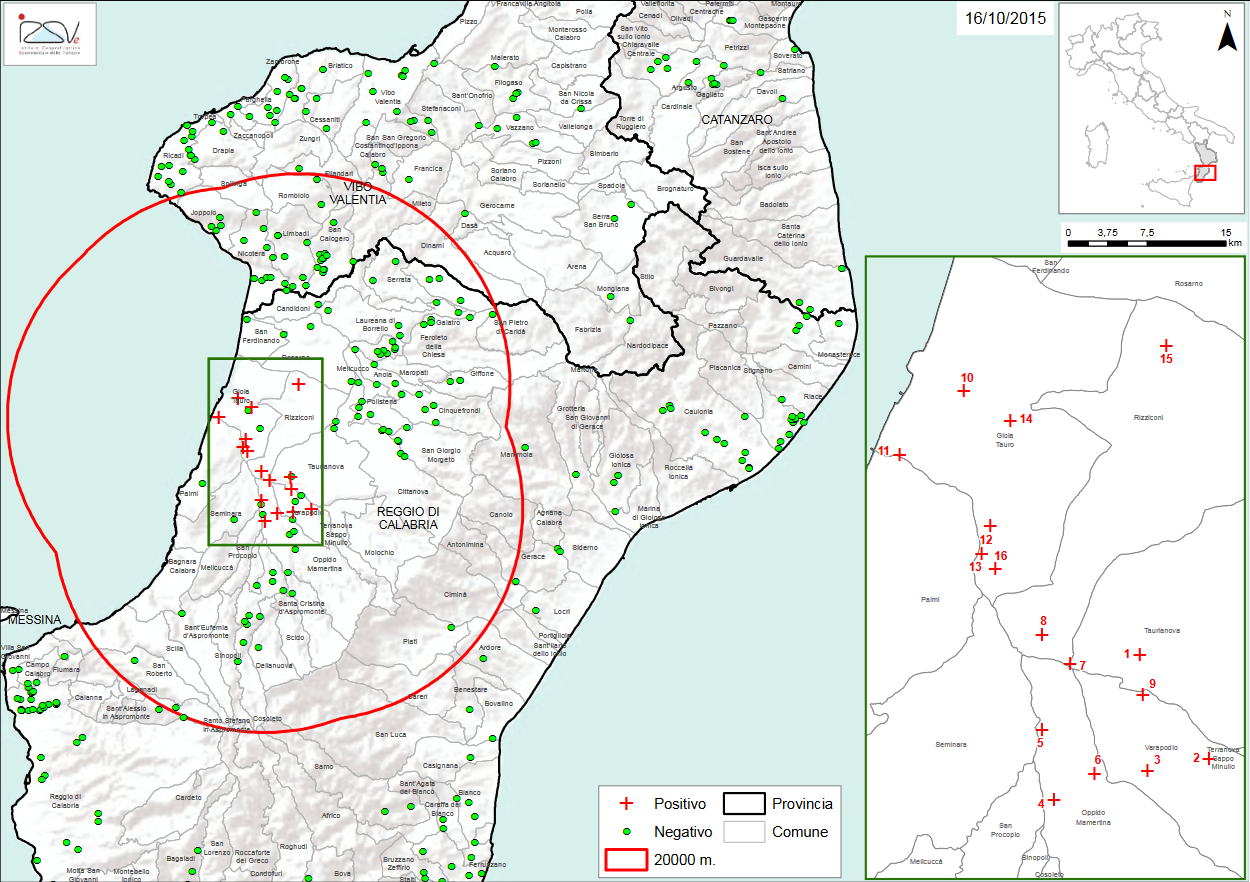Screen dimensions: 1250x882
Task: Click the black Provincia legend box
Action: pos(744,804)
